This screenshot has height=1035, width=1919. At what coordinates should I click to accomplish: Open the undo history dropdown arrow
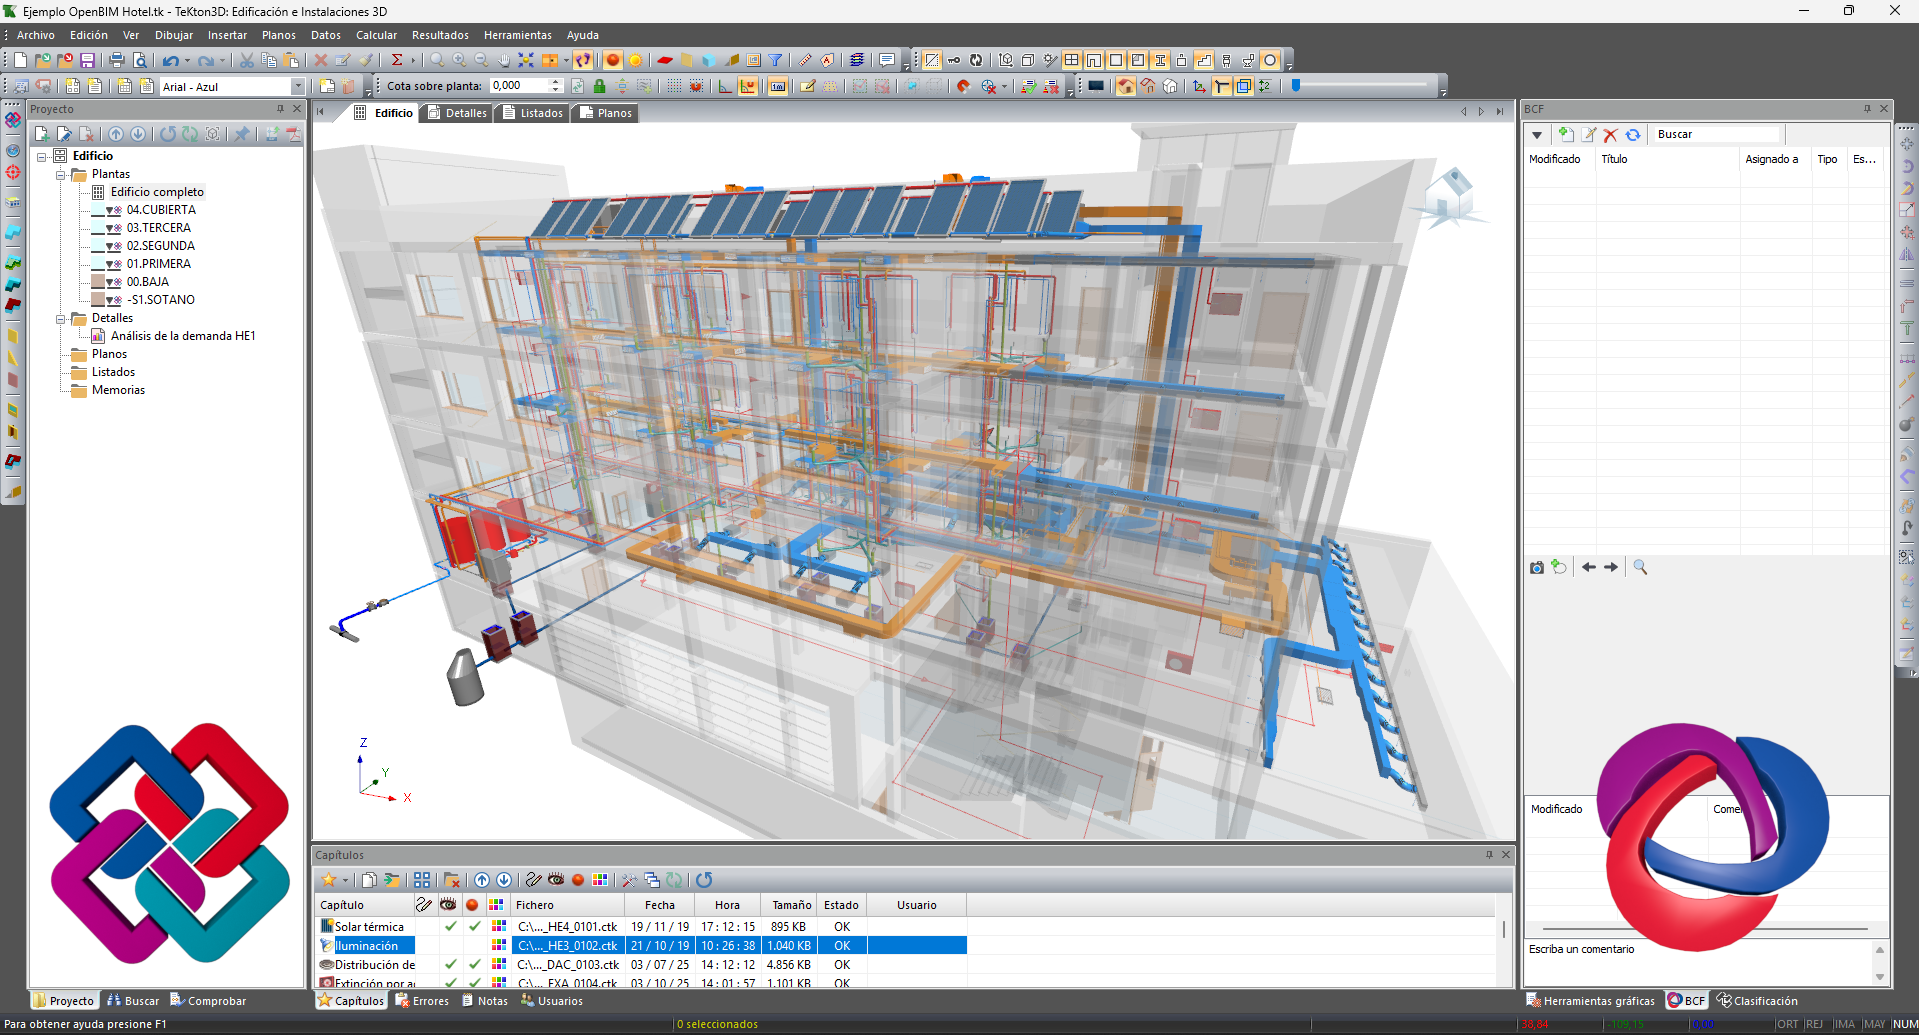click(x=187, y=60)
